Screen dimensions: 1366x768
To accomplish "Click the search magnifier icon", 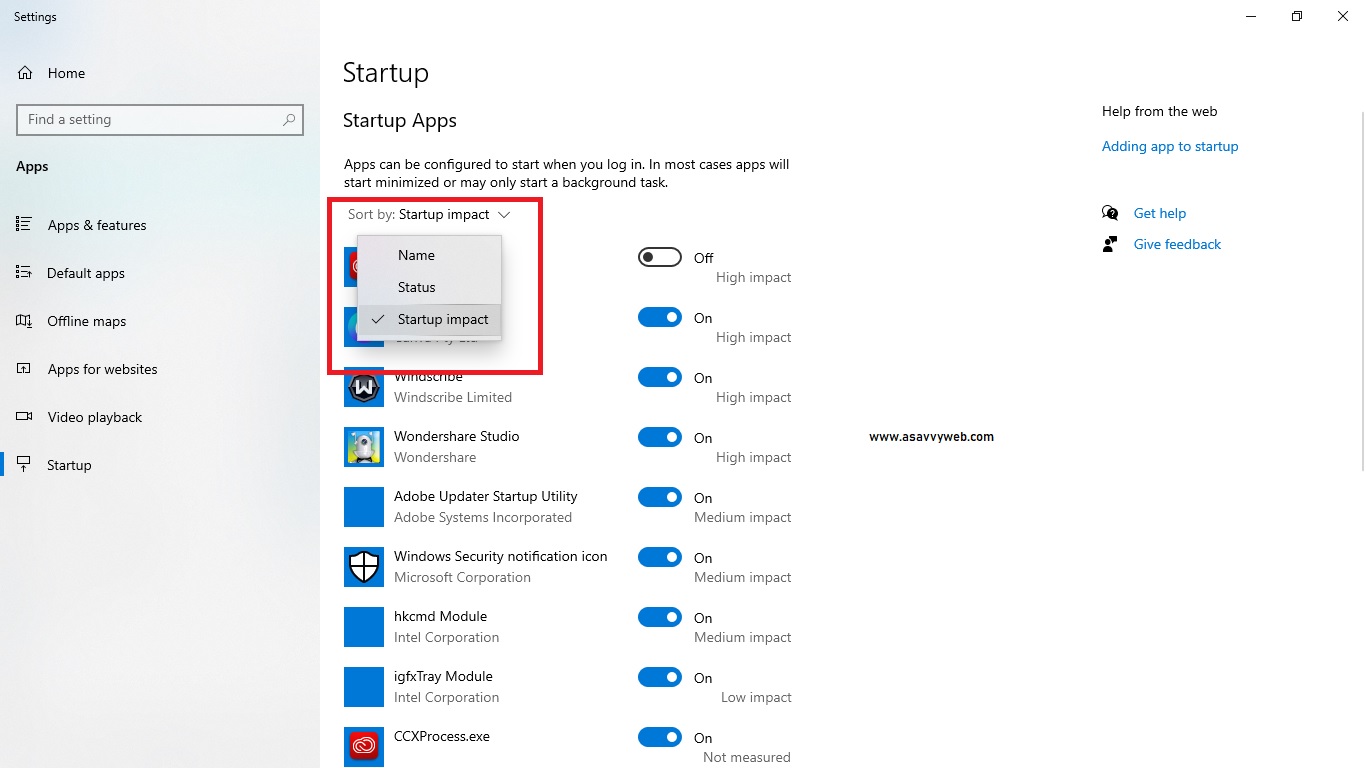I will pyautogui.click(x=289, y=119).
